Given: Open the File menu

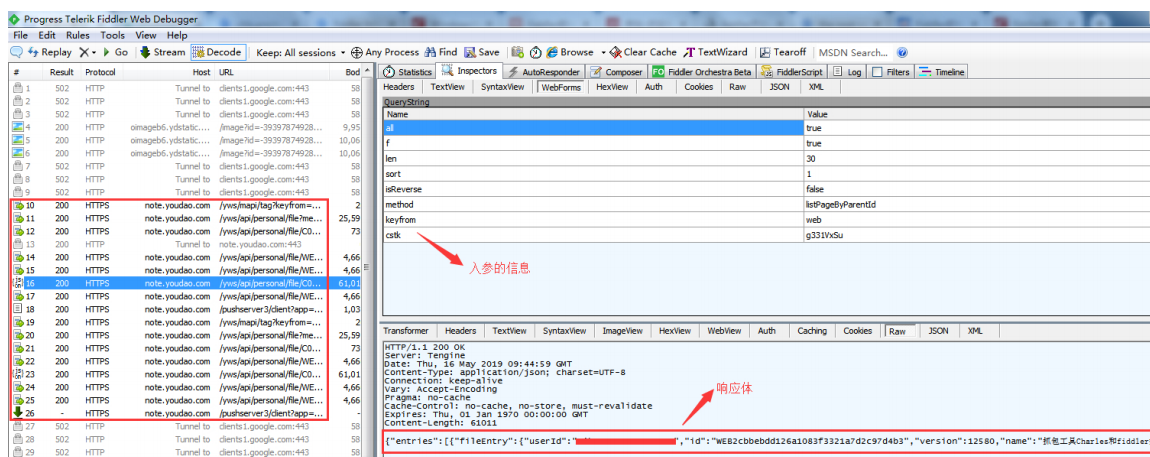Looking at the screenshot, I should [x=21, y=35].
